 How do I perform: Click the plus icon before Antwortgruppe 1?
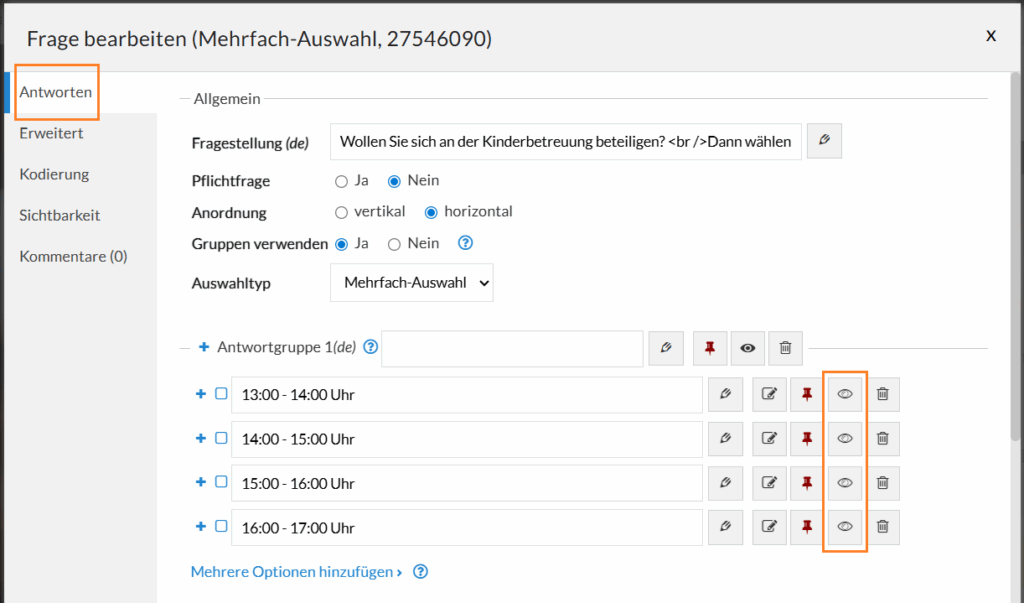(x=204, y=347)
